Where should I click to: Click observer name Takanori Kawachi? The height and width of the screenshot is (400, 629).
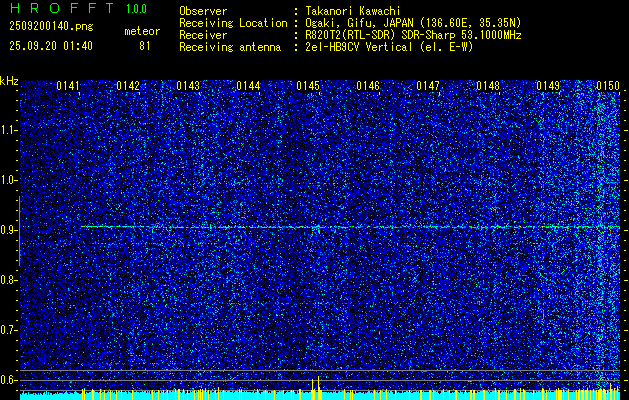(353, 11)
